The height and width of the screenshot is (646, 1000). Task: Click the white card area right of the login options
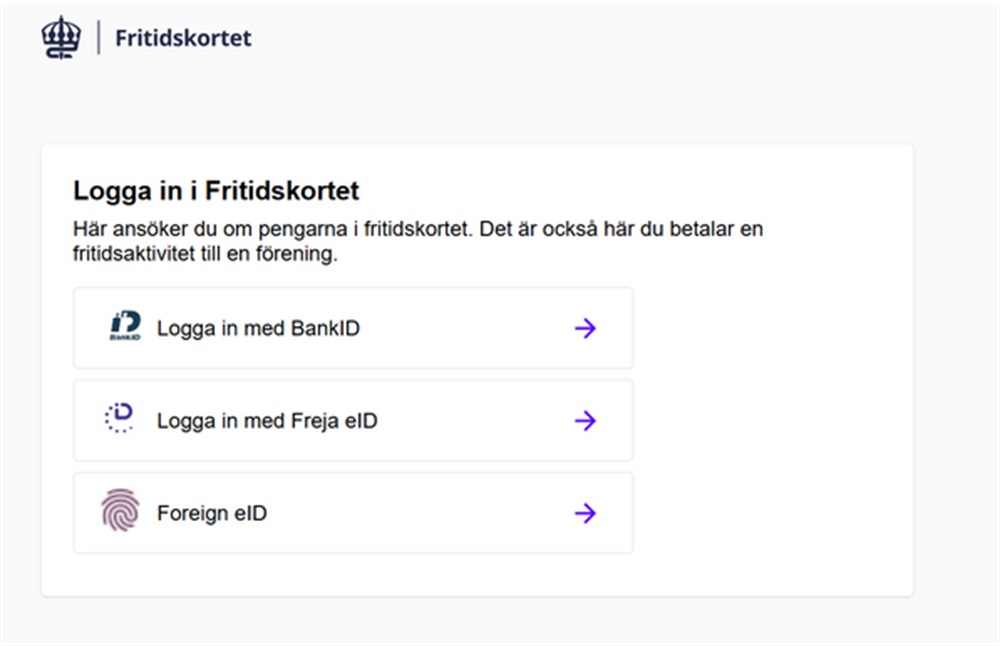click(x=770, y=420)
